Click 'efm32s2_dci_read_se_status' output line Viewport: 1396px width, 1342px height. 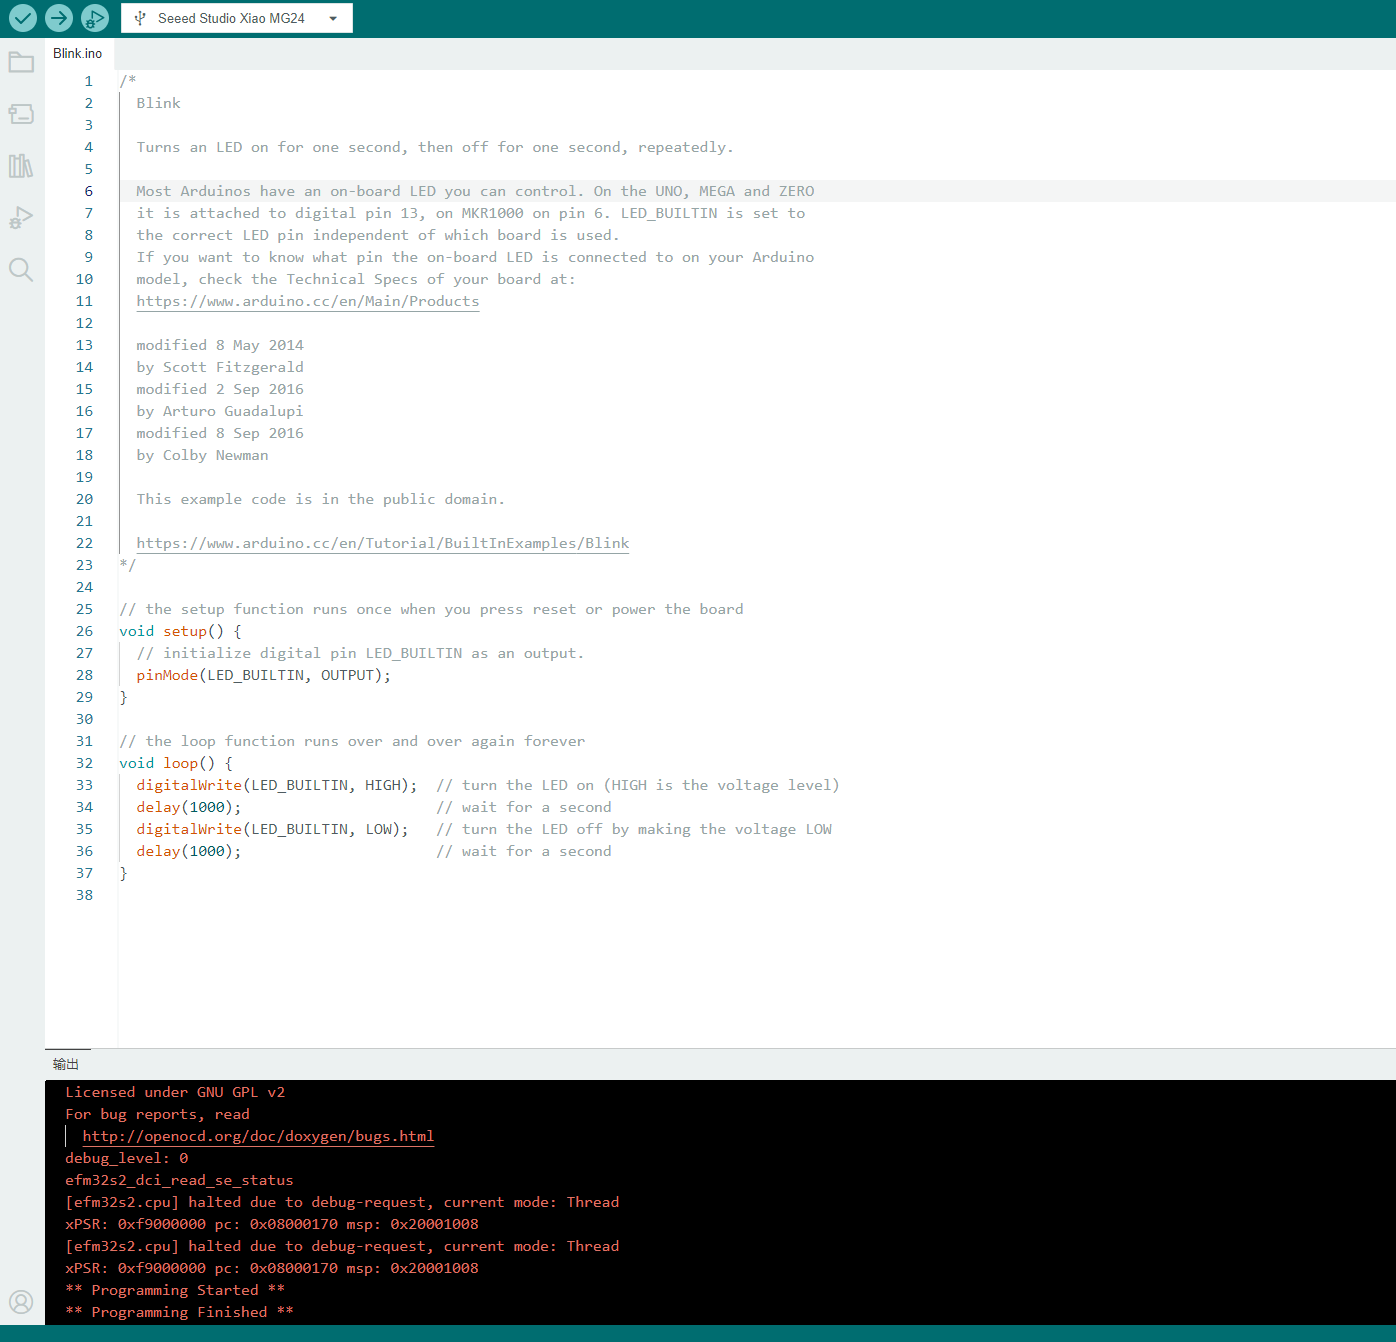tap(180, 1180)
